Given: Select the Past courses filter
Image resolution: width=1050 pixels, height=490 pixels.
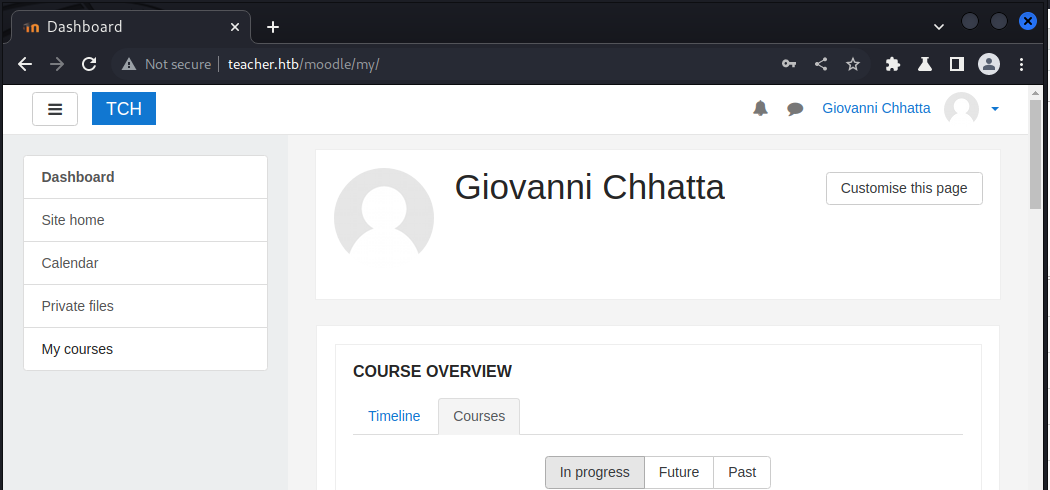Looking at the screenshot, I should click(x=742, y=473).
